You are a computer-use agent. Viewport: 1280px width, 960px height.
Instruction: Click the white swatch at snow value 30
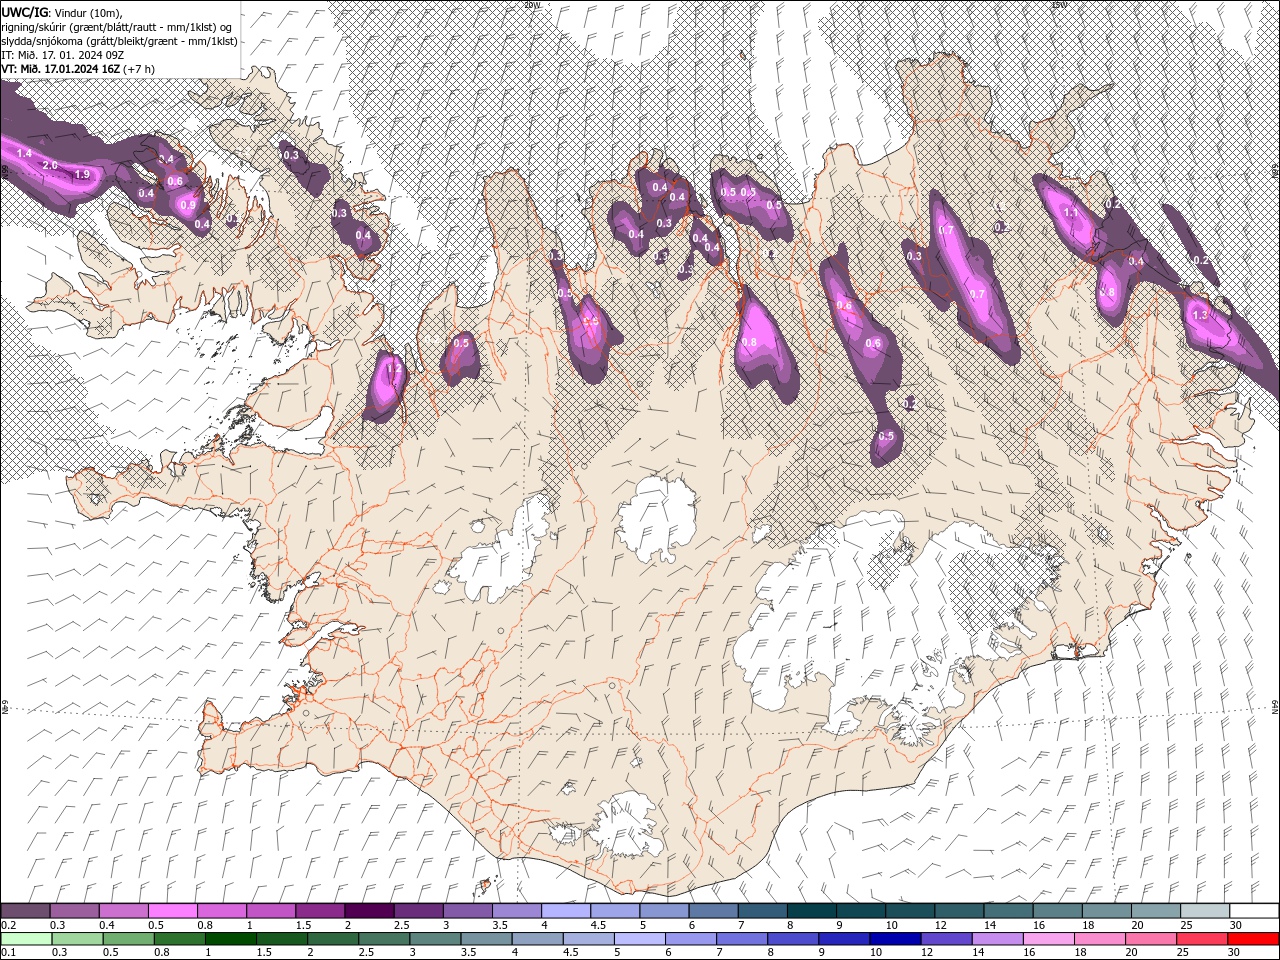[1253, 911]
